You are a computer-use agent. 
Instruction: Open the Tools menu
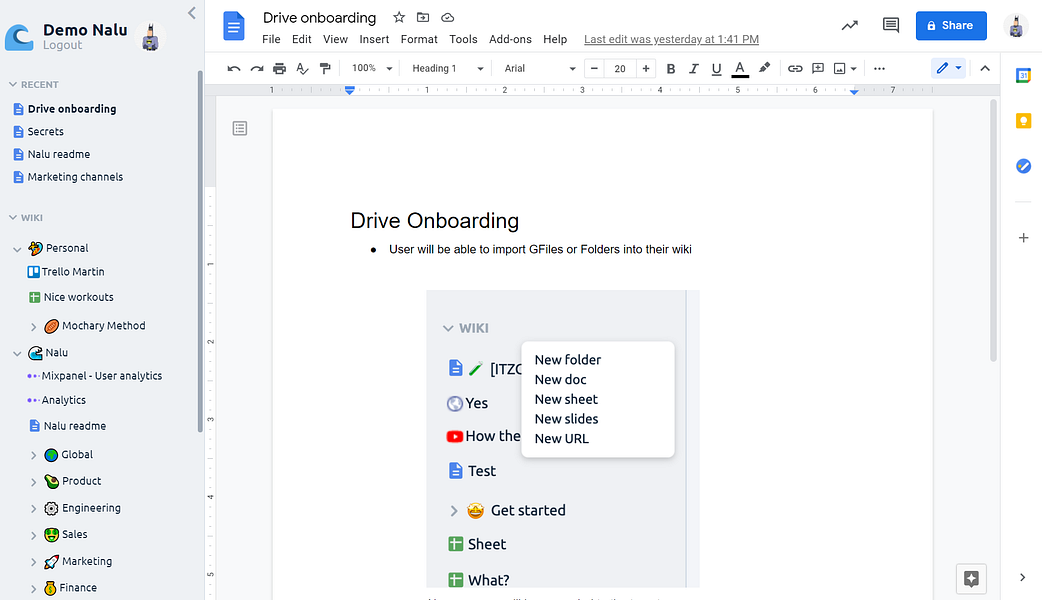[463, 39]
